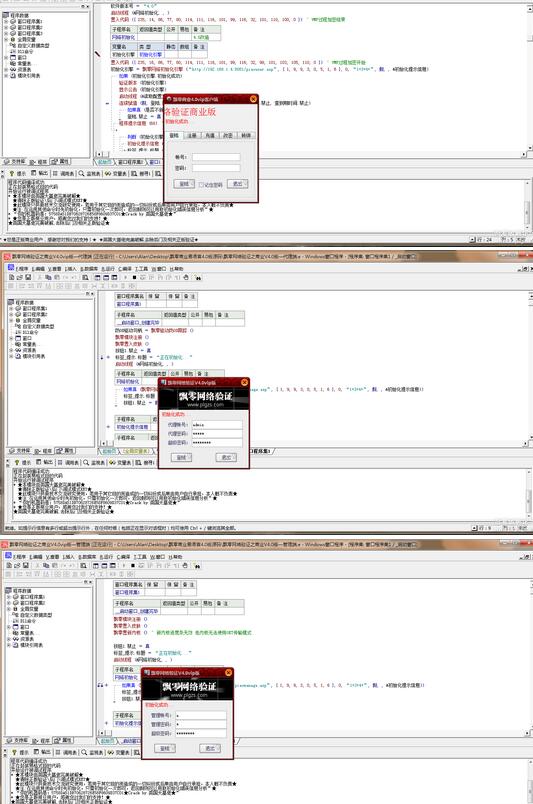This screenshot has height=804, width=533.
Task: Close the middle 飘零网络验证 agent dialog
Action: [x=245, y=382]
